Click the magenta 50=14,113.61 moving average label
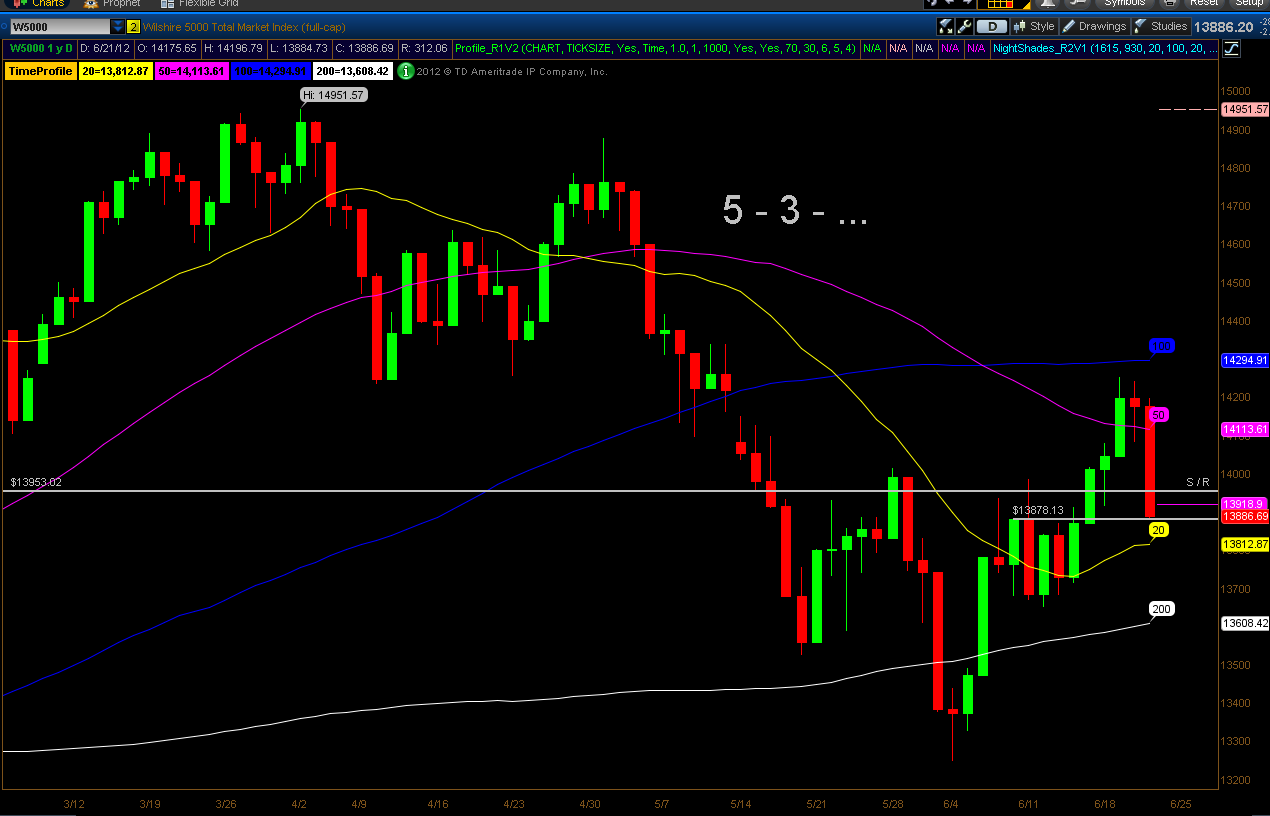 pos(194,71)
